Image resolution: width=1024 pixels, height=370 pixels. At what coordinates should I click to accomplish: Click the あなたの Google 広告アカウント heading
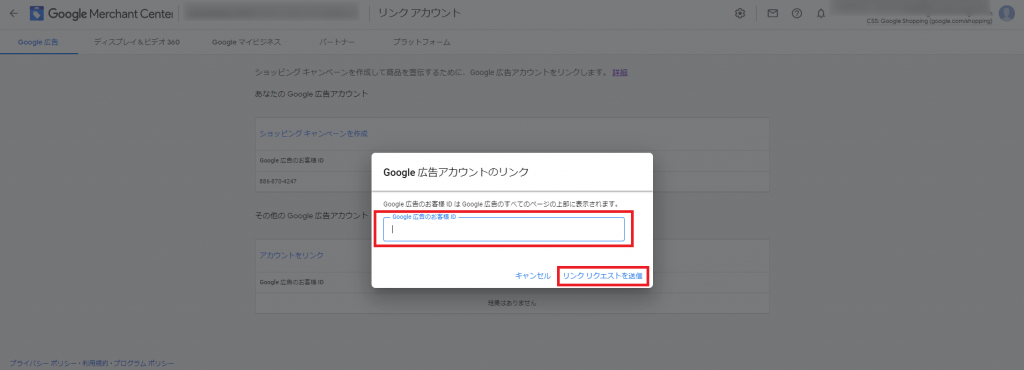tap(312, 94)
